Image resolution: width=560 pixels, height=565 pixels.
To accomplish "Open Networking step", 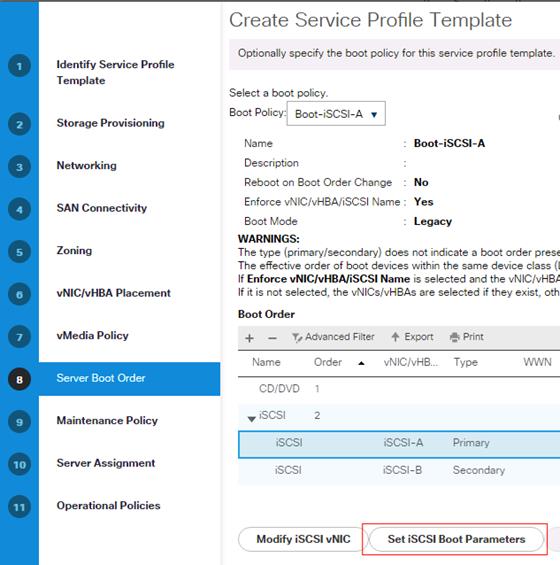I will tap(86, 165).
